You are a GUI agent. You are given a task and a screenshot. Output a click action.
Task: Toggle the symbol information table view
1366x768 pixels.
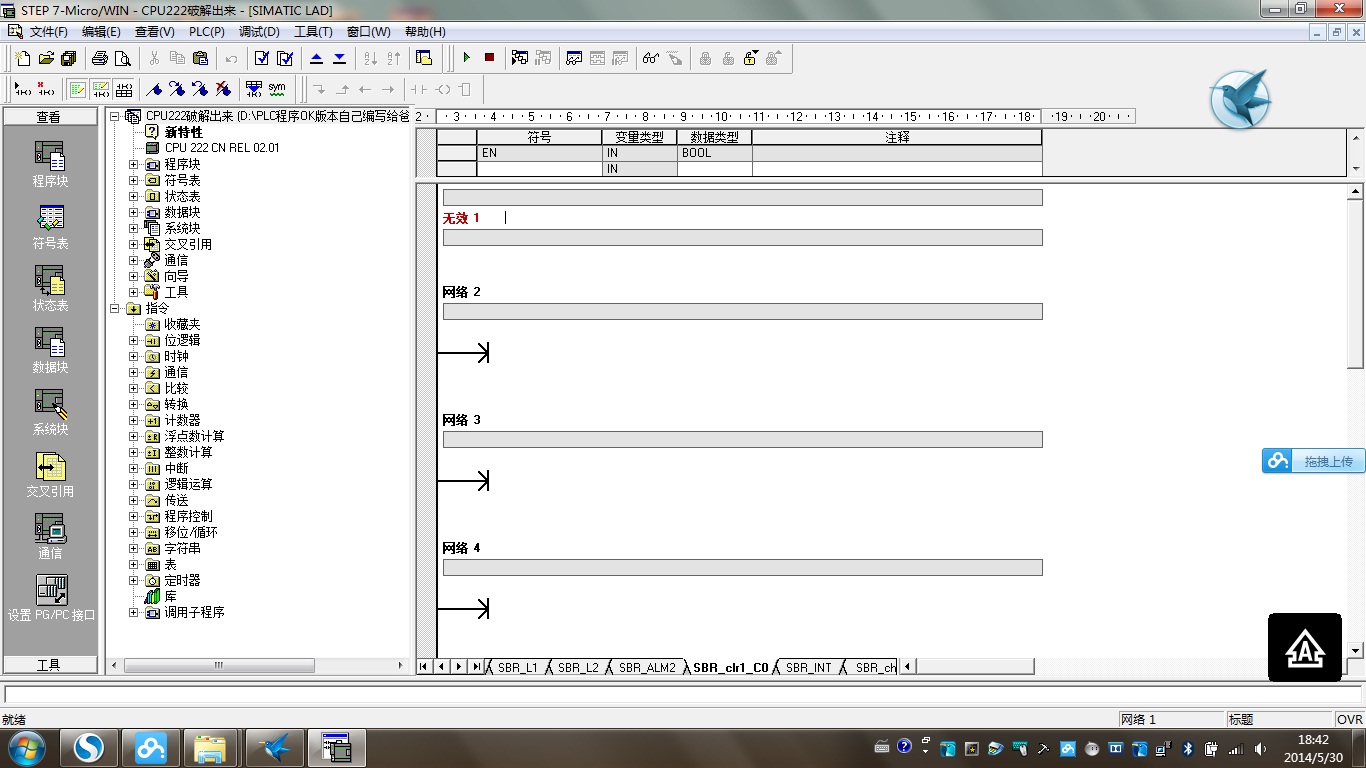tap(123, 89)
